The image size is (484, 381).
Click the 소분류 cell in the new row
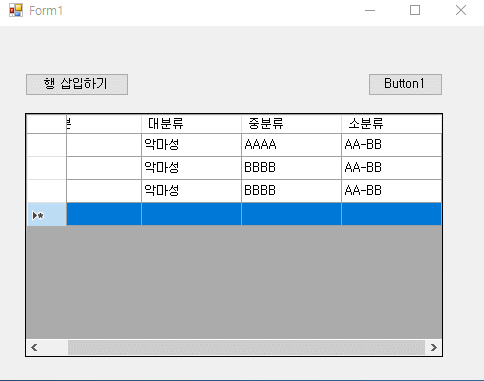click(x=391, y=214)
